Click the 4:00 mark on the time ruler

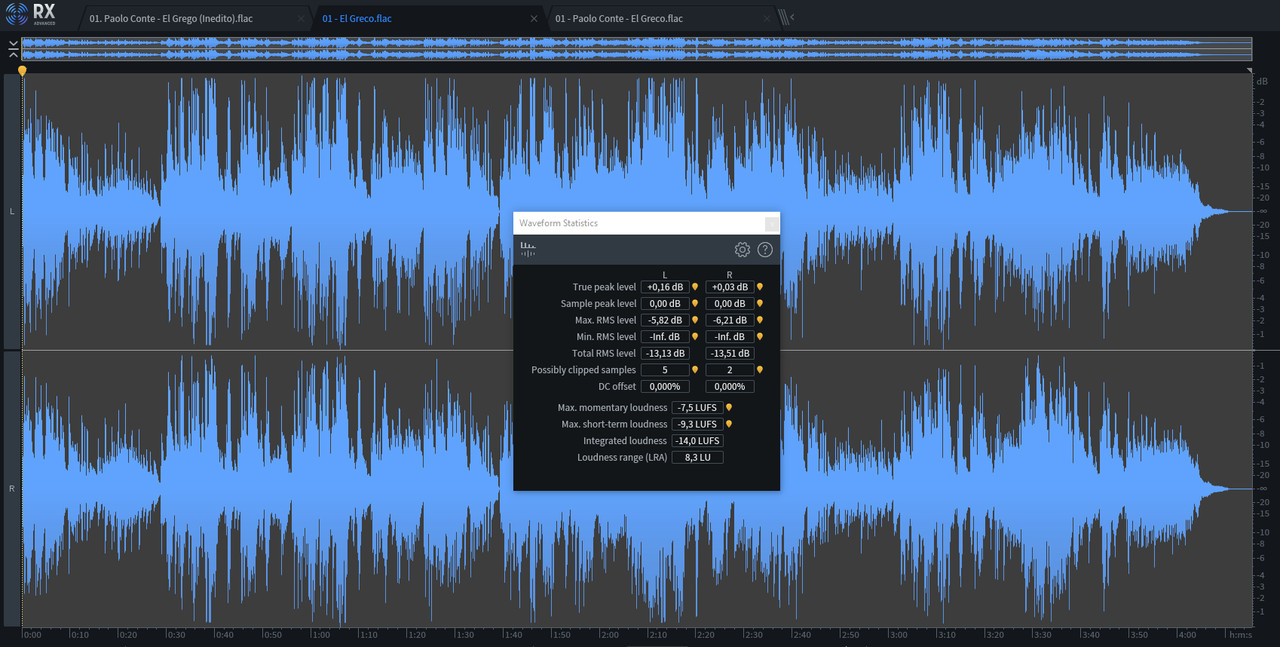[x=1187, y=635]
